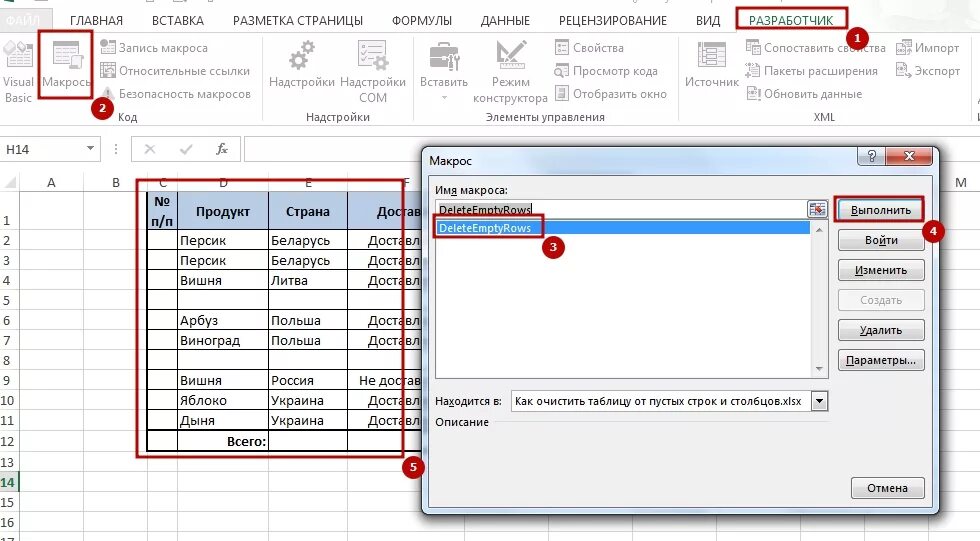Click Отобразить окно

(611, 94)
